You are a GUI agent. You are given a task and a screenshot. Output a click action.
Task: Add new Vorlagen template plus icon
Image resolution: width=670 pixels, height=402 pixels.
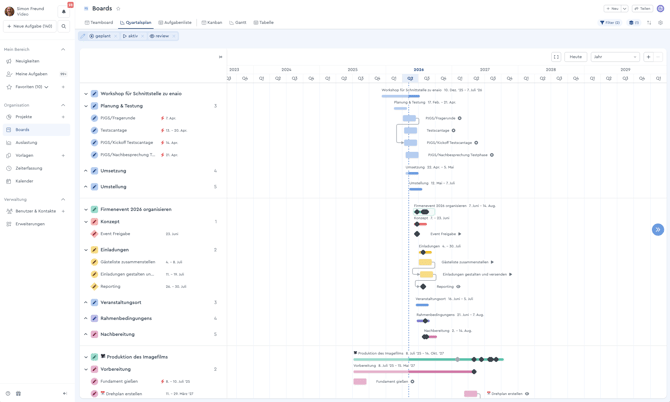(x=63, y=156)
